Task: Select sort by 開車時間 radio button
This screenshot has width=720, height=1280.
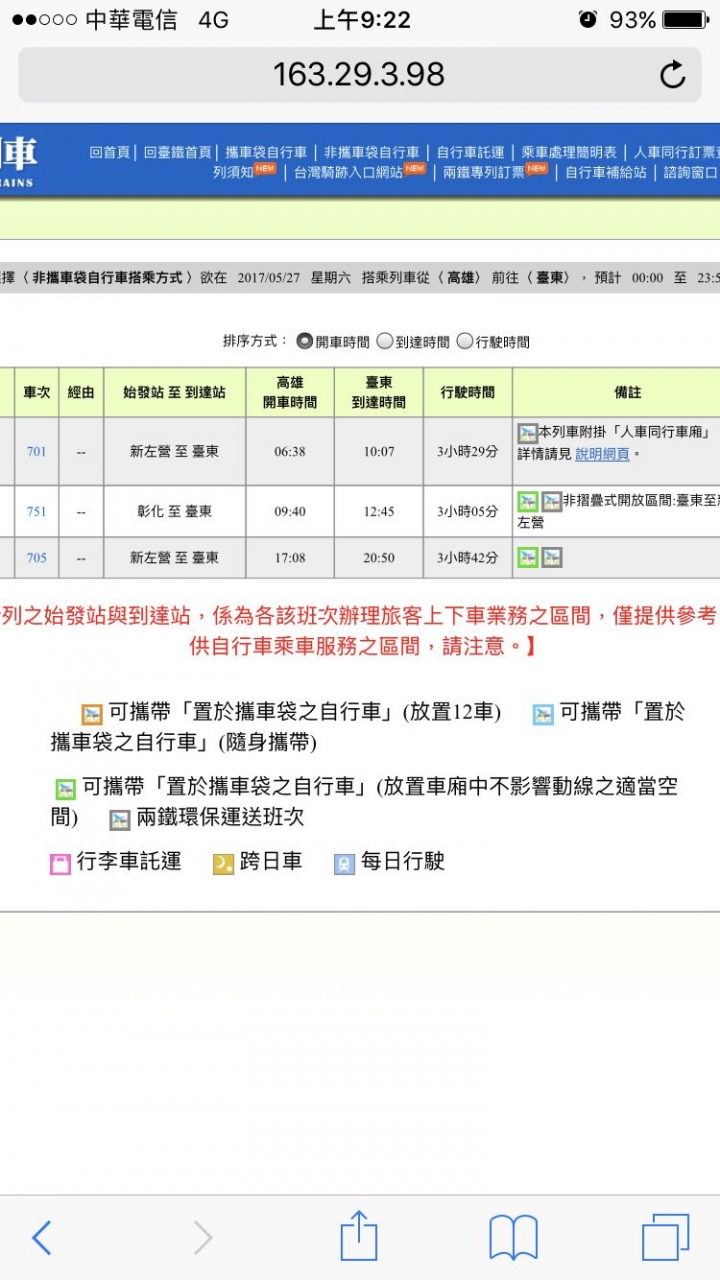Action: (x=304, y=341)
